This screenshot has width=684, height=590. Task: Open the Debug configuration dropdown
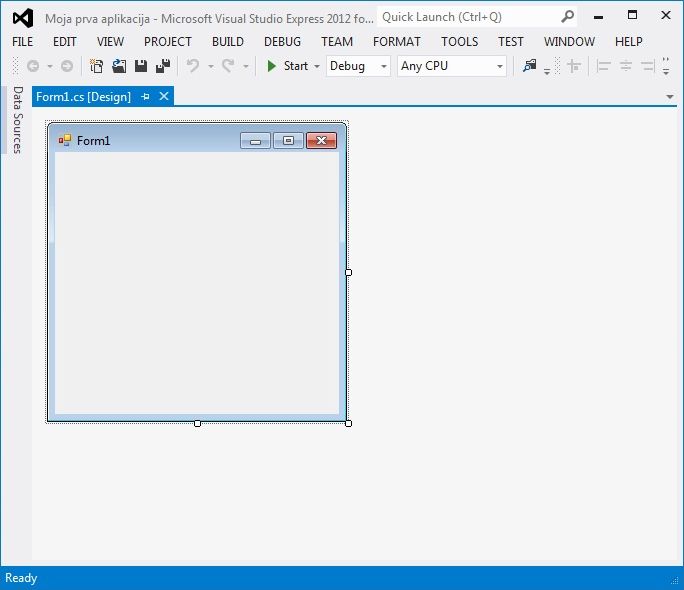coord(358,66)
